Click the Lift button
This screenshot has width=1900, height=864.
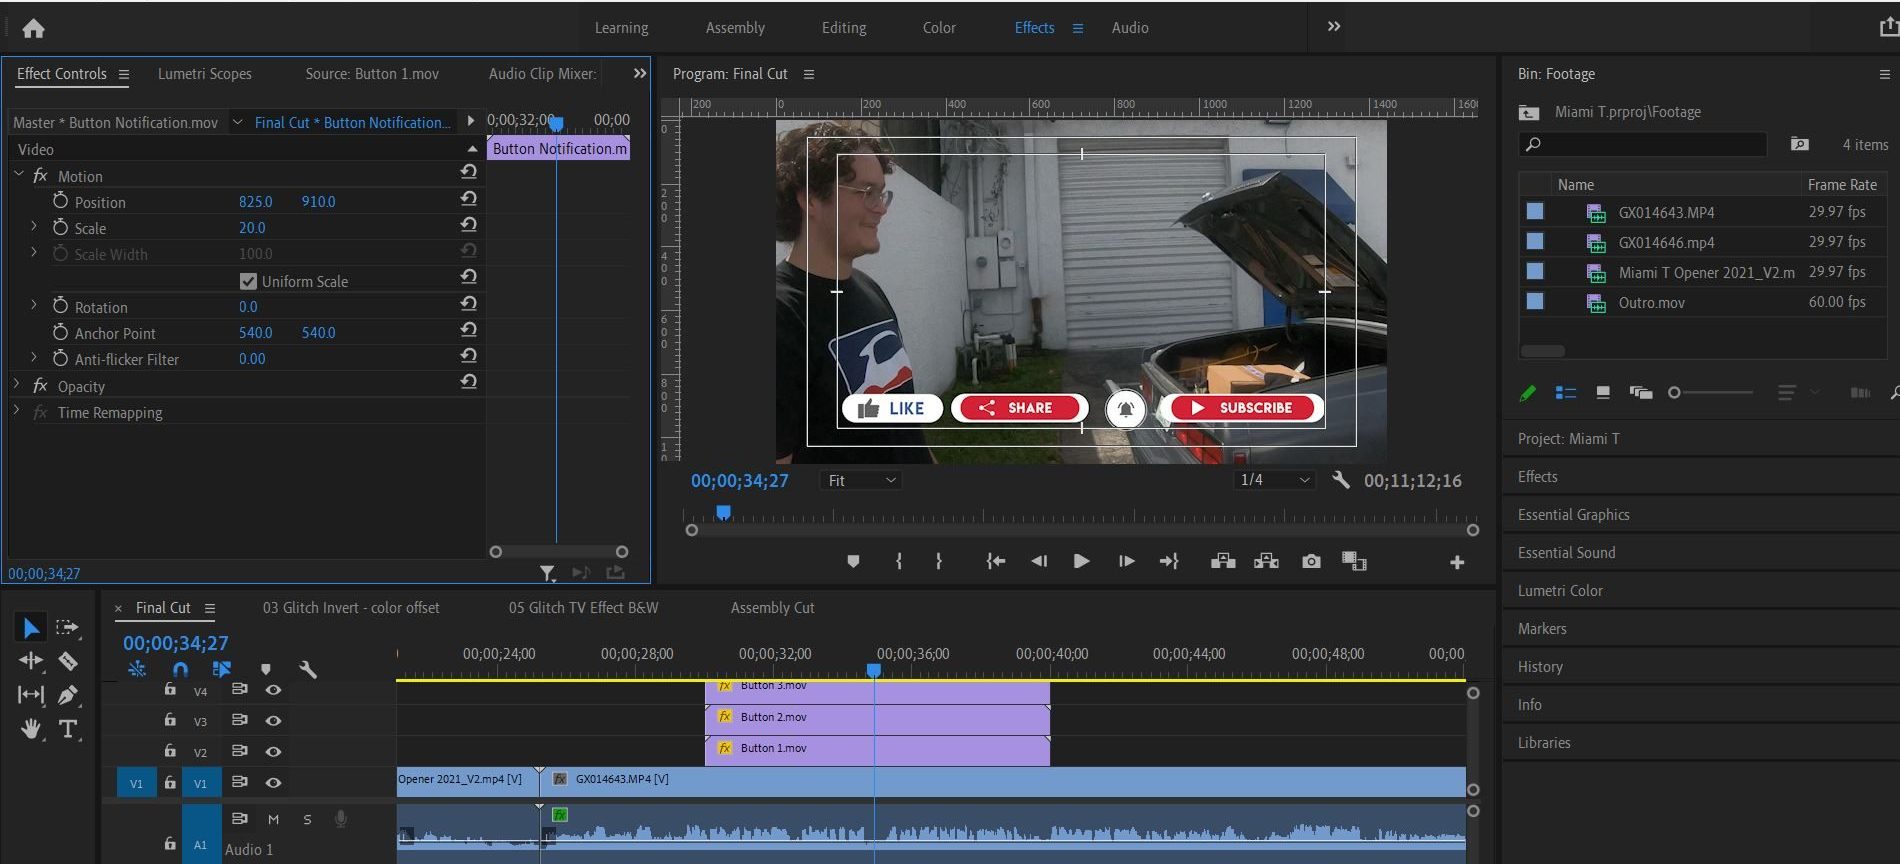point(1223,561)
